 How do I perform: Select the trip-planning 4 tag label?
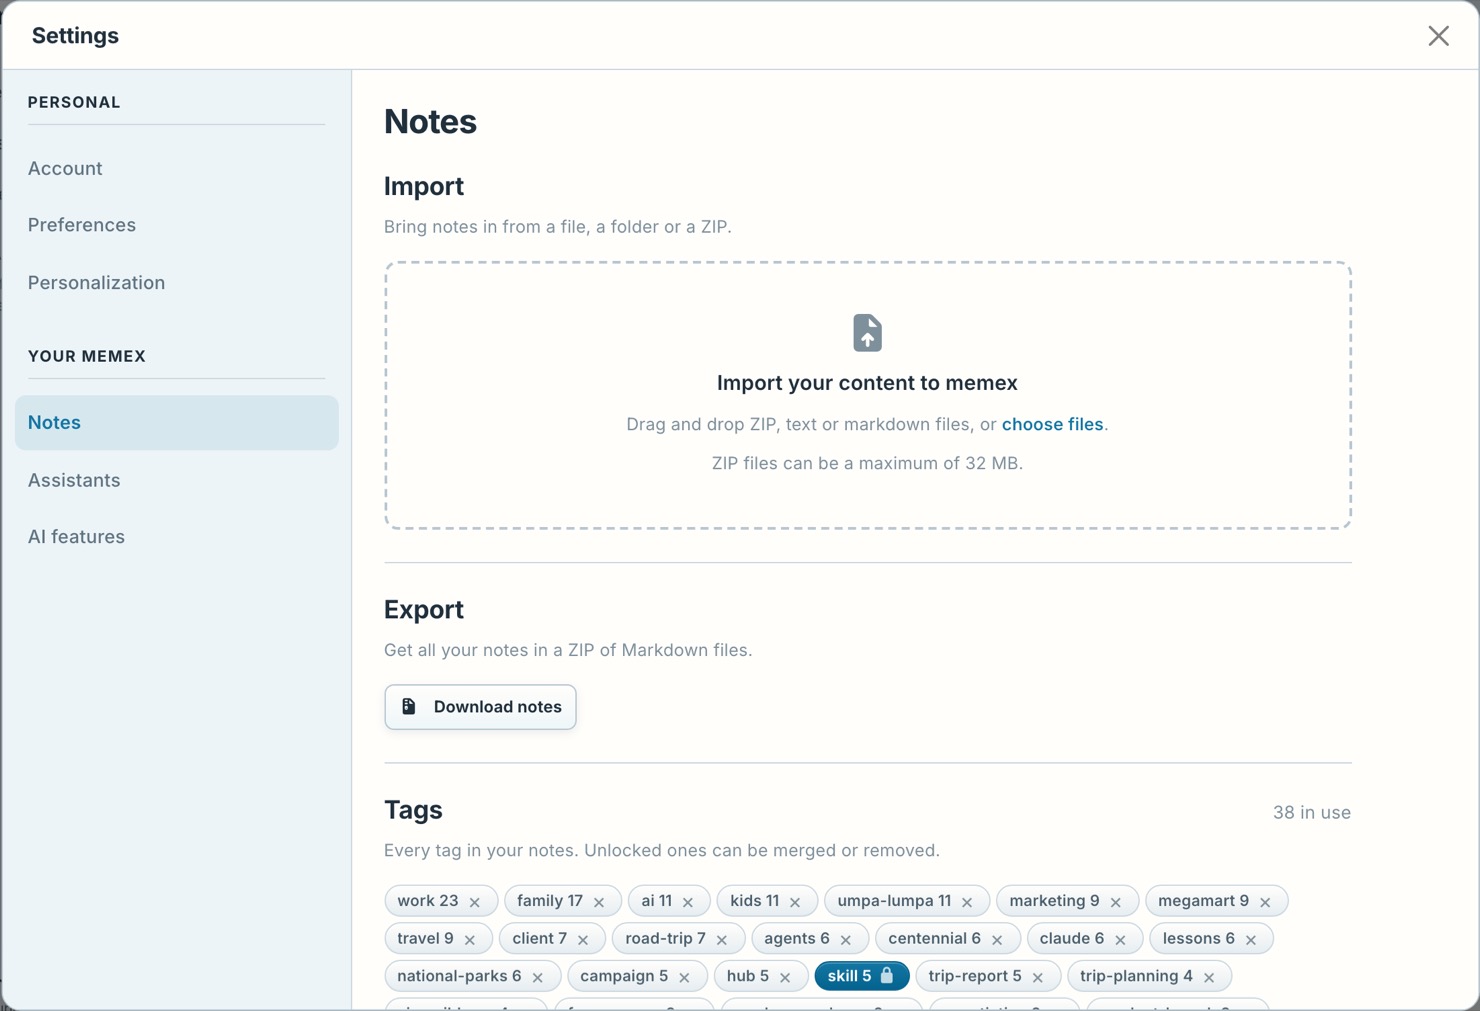(x=1136, y=976)
